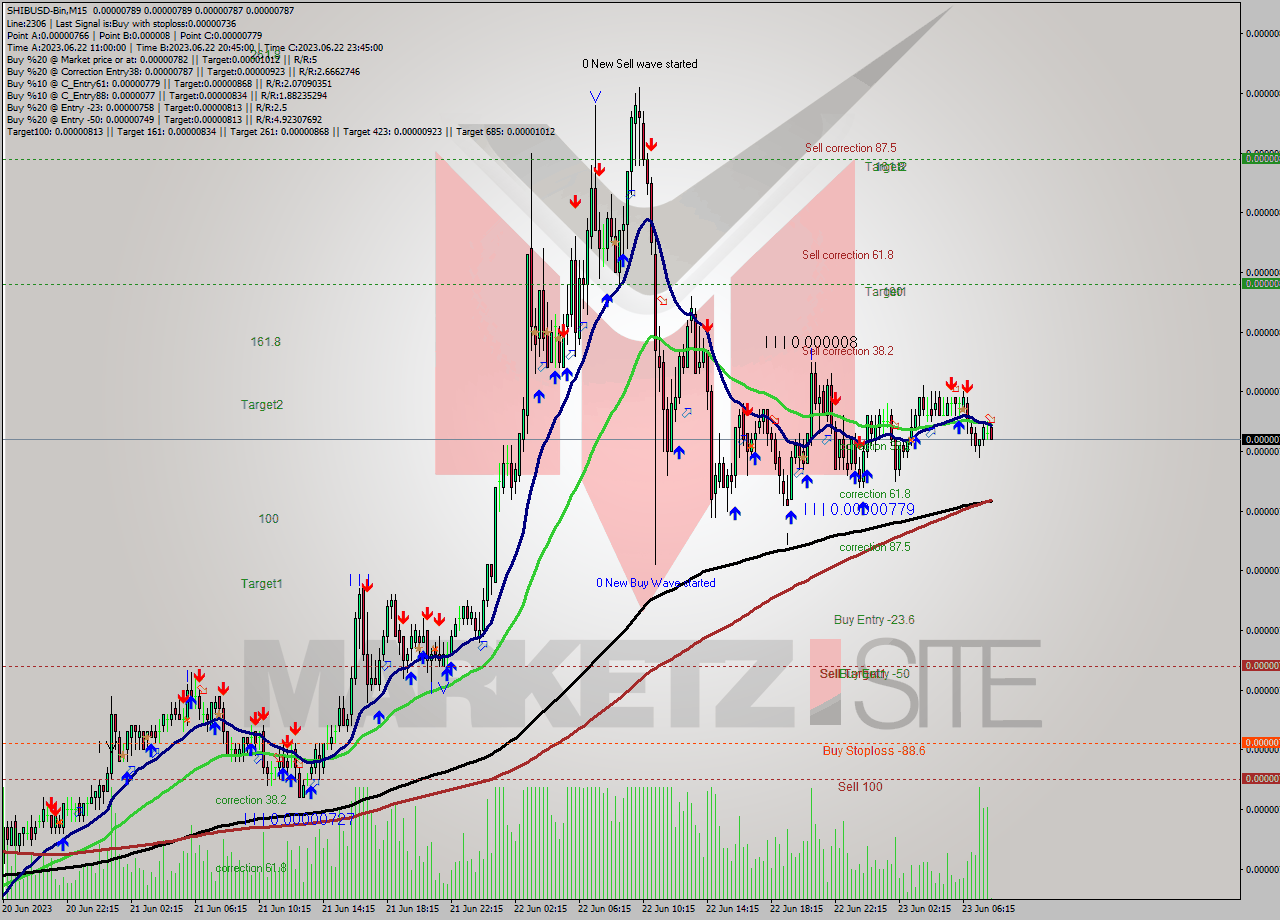
Task: Select the 'Target2' label on the left
Action: (x=262, y=405)
